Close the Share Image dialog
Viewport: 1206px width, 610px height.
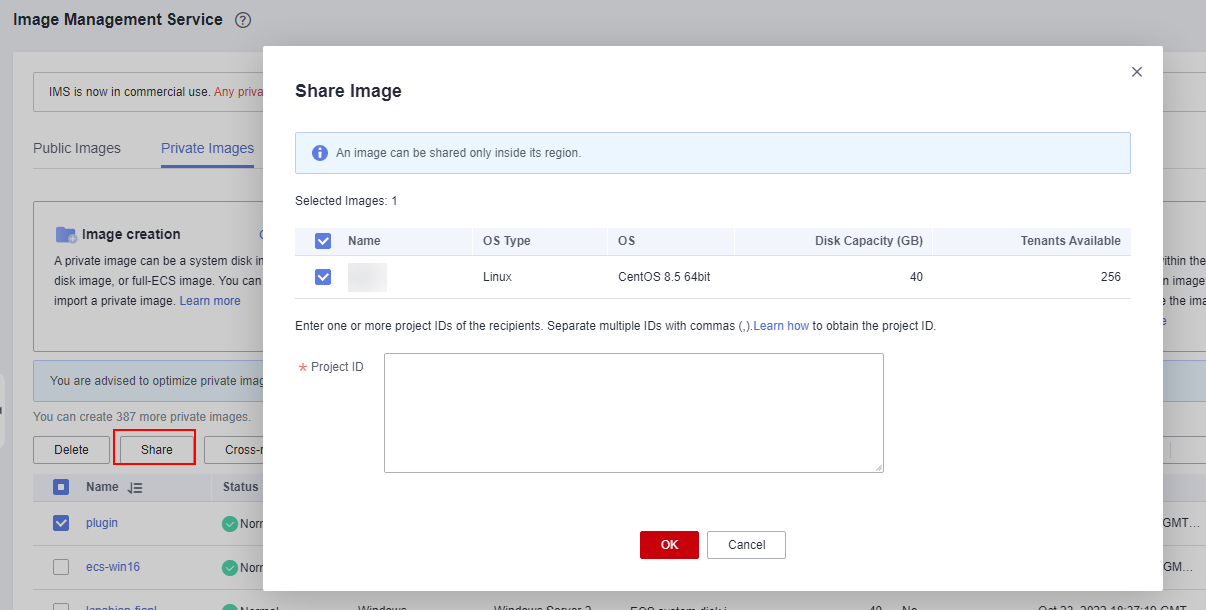(x=1136, y=72)
